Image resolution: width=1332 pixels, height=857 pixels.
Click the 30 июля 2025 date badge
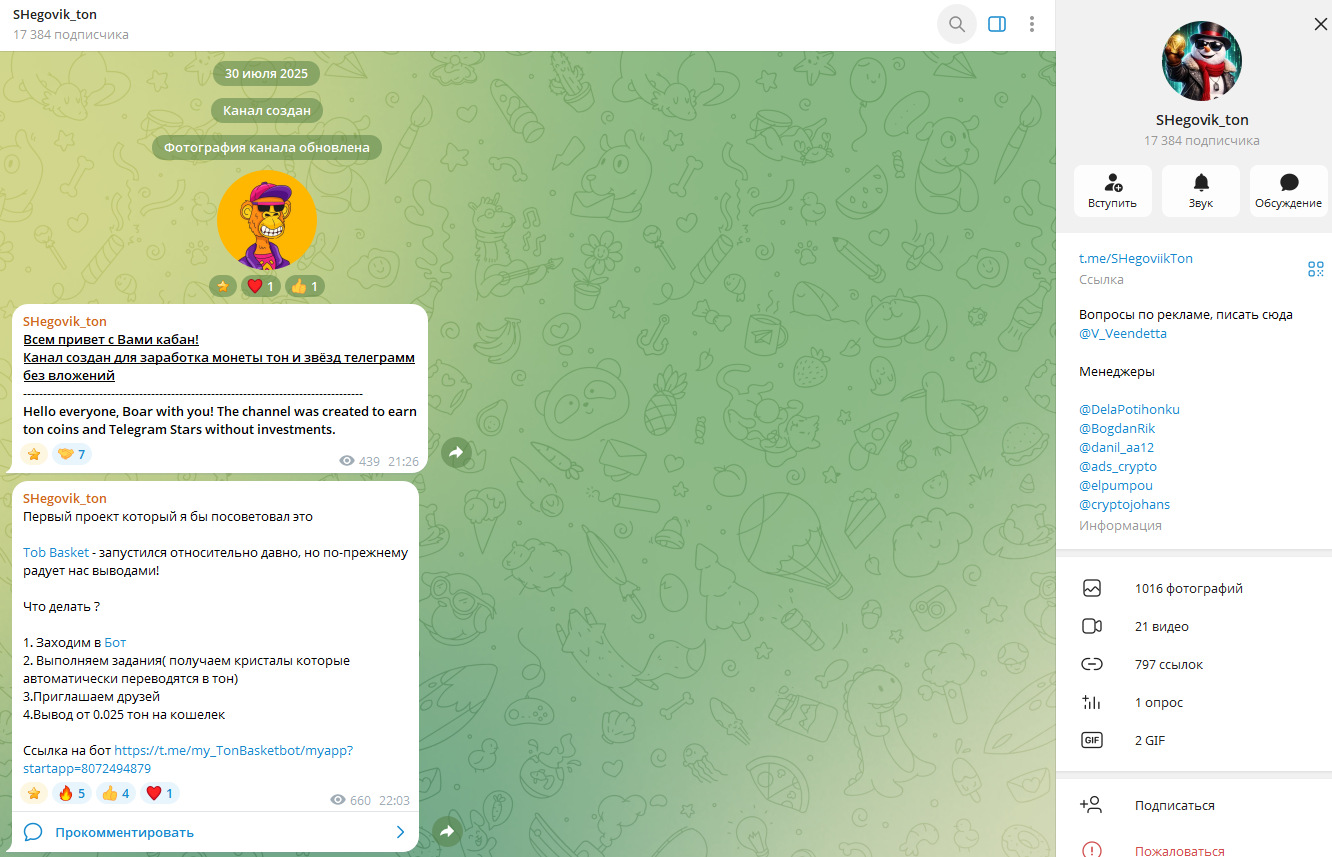267,73
